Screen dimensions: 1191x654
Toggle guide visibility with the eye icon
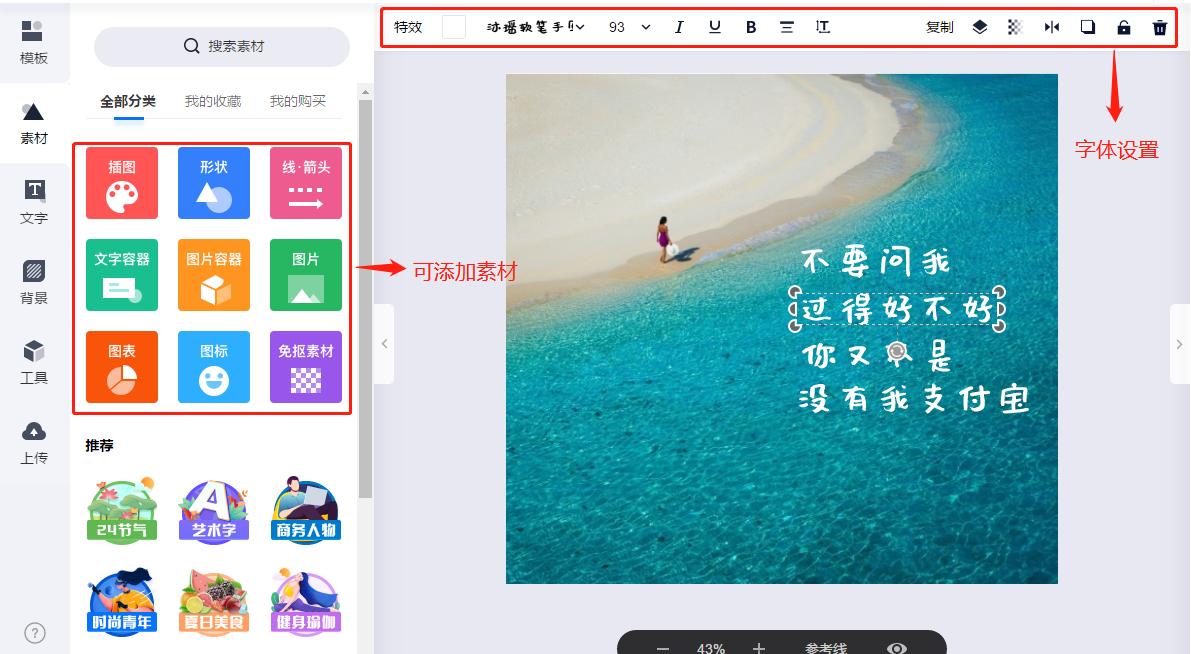pyautogui.click(x=895, y=648)
